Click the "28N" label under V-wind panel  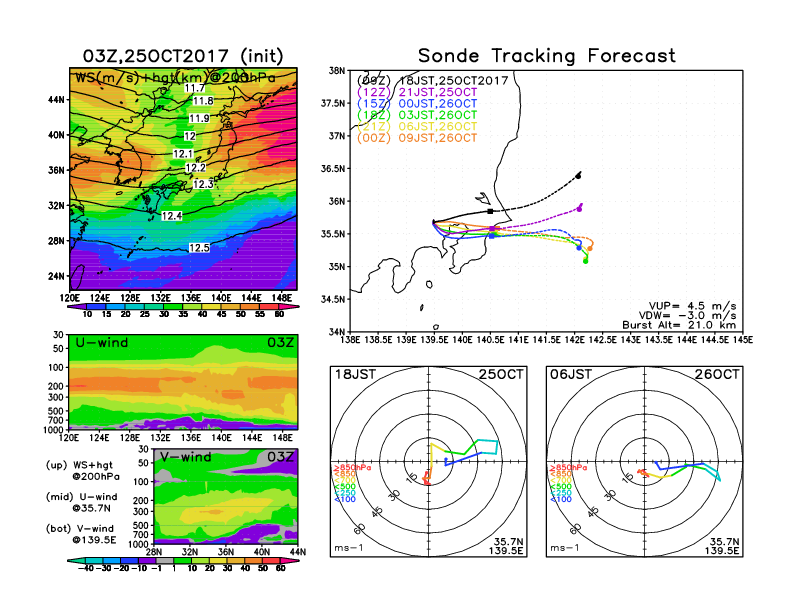(x=154, y=552)
